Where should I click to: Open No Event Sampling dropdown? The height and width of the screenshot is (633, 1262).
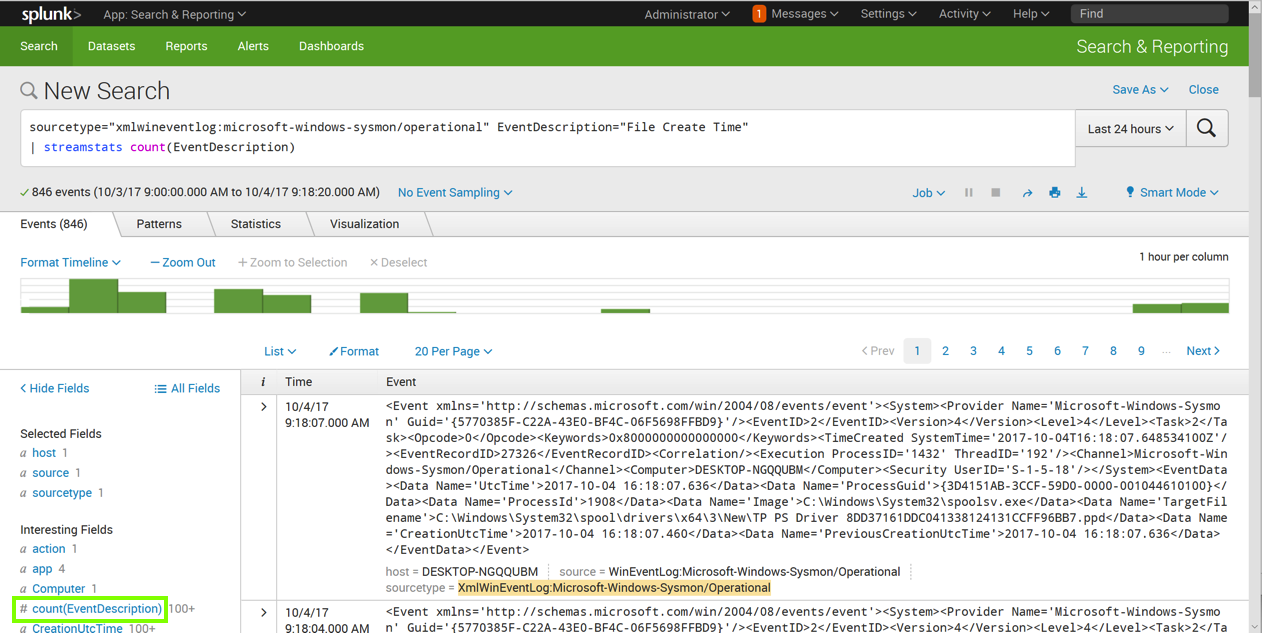(x=455, y=192)
